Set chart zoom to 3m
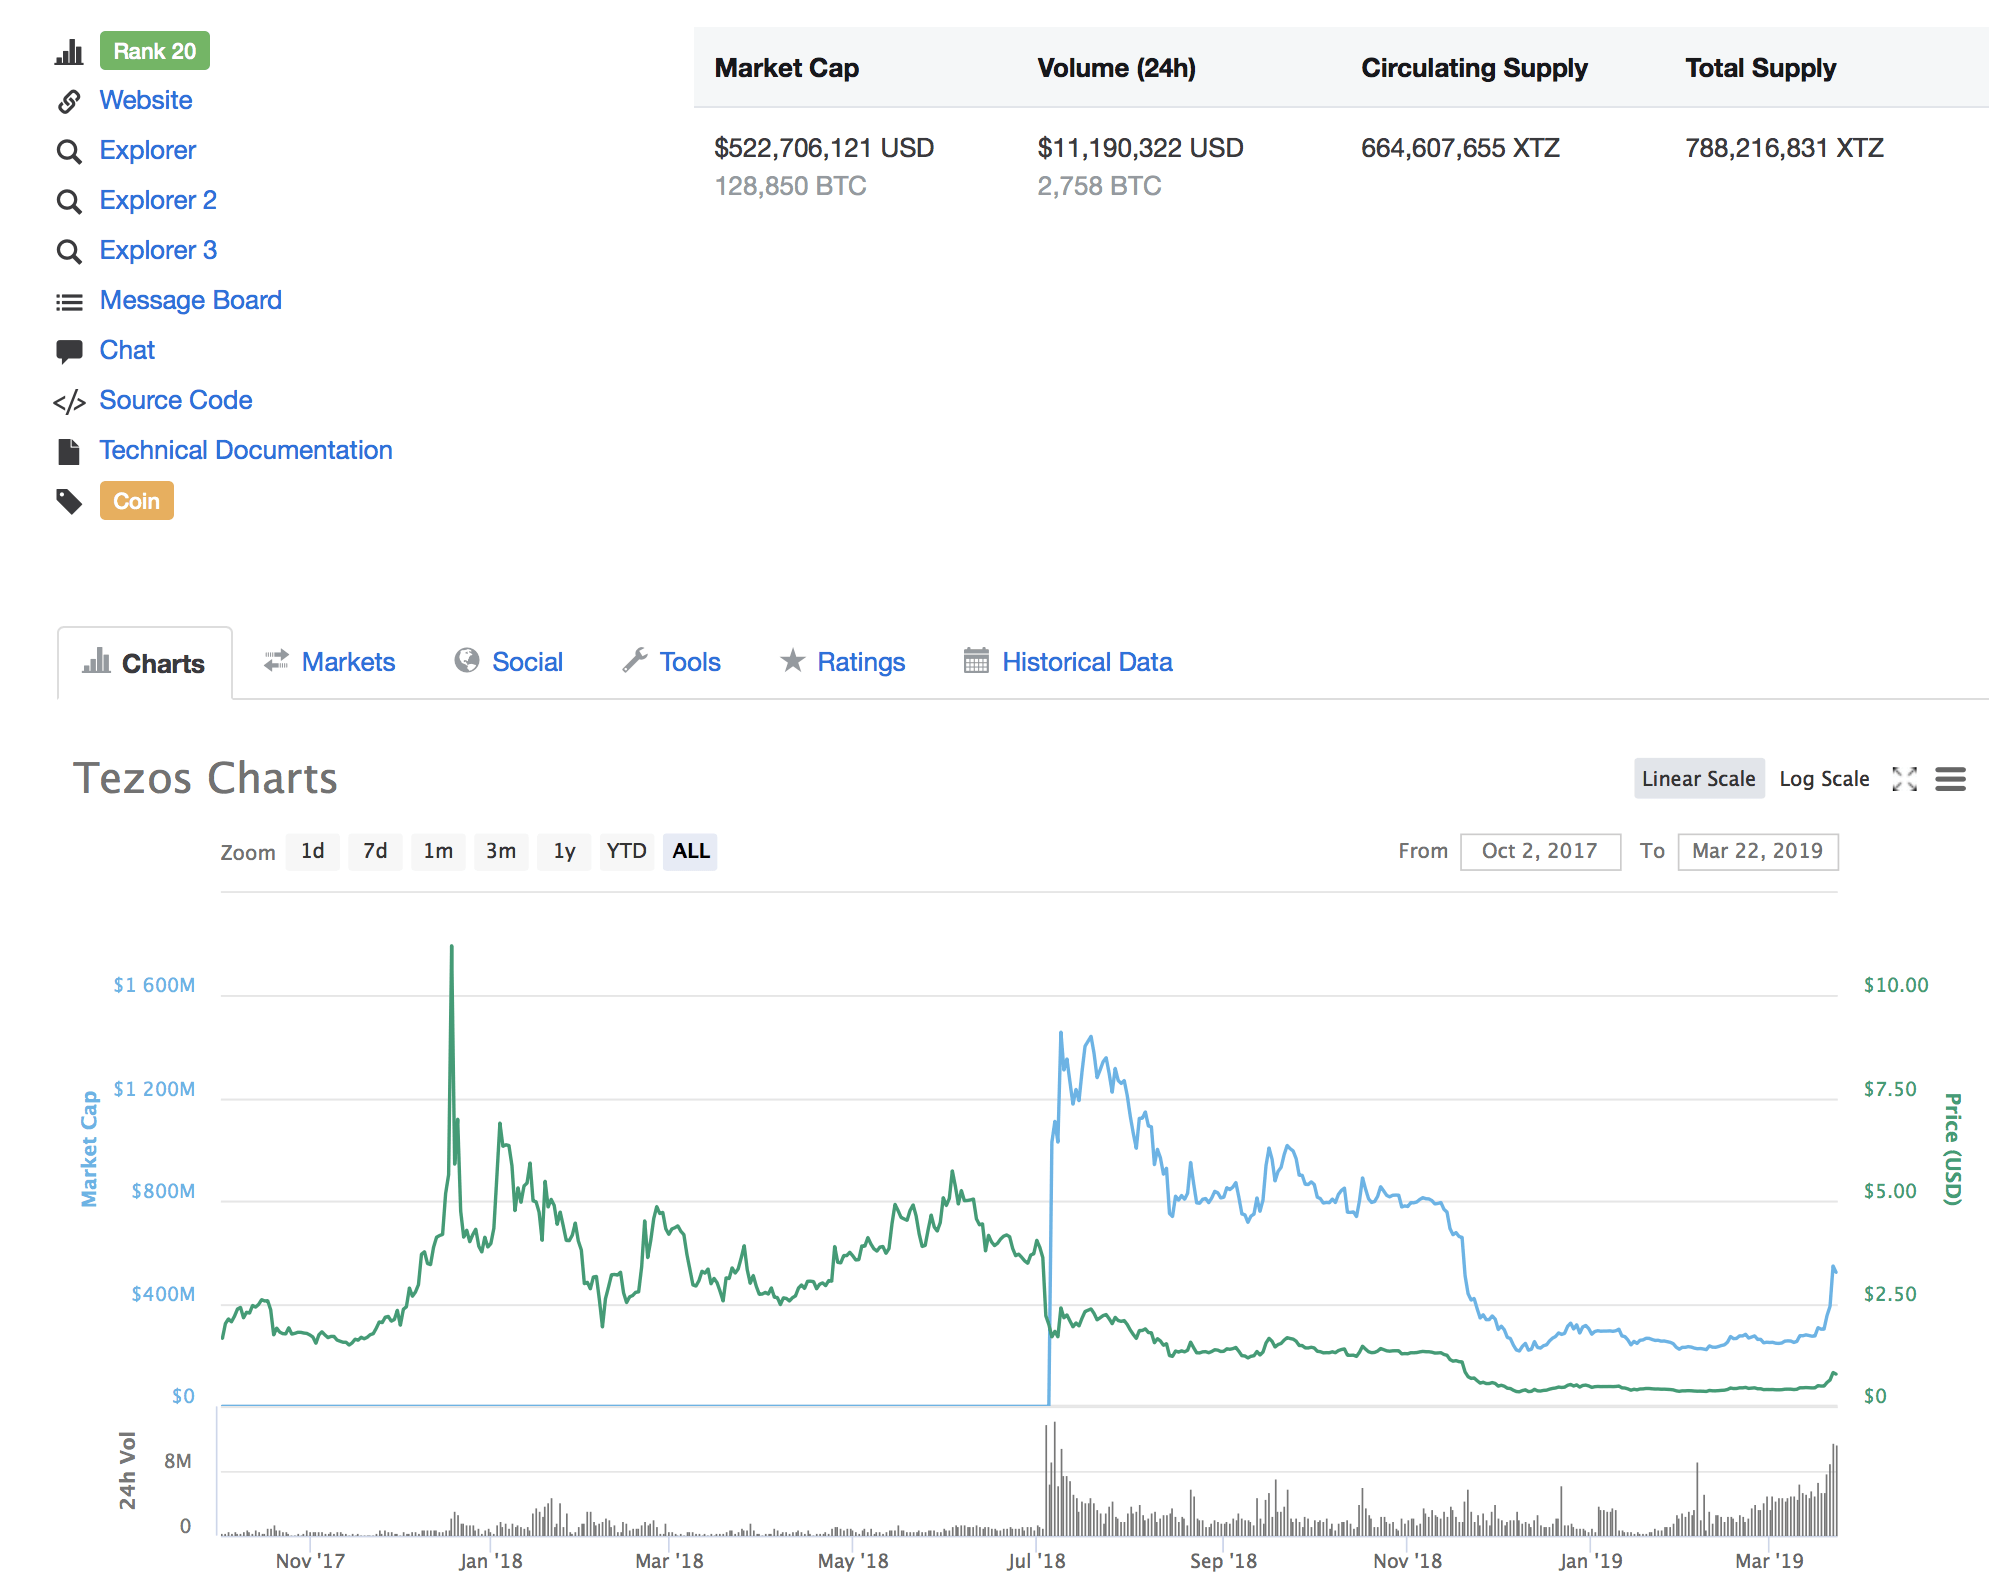The image size is (2006, 1594). point(501,852)
